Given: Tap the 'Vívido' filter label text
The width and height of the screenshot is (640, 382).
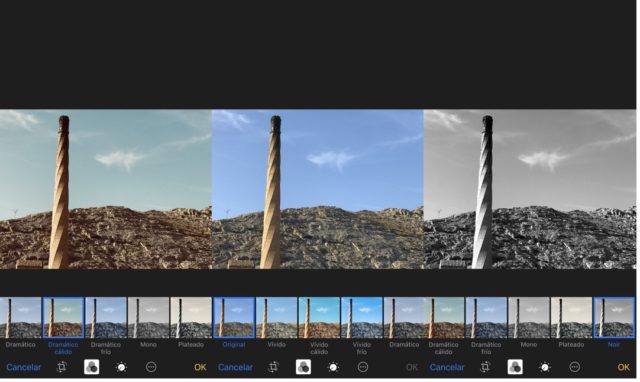Looking at the screenshot, I should click(278, 346).
